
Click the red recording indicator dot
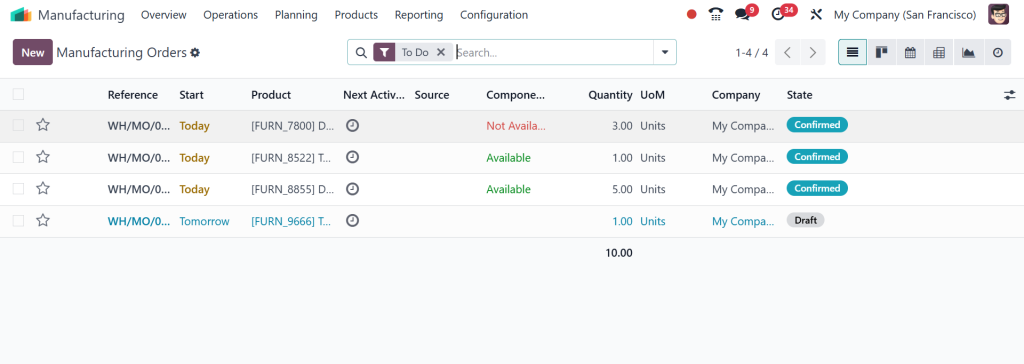(692, 14)
